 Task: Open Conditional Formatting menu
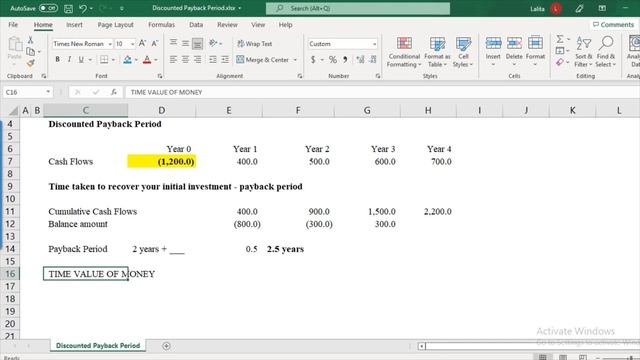[x=404, y=52]
